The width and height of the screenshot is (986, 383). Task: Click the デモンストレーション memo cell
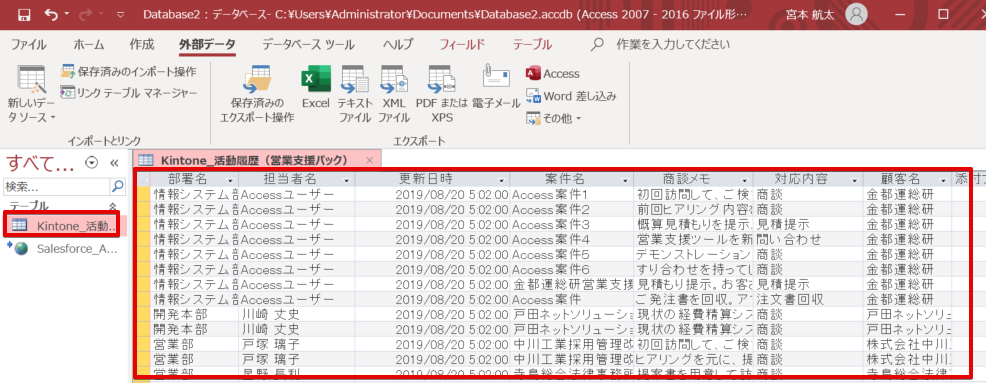click(x=694, y=255)
